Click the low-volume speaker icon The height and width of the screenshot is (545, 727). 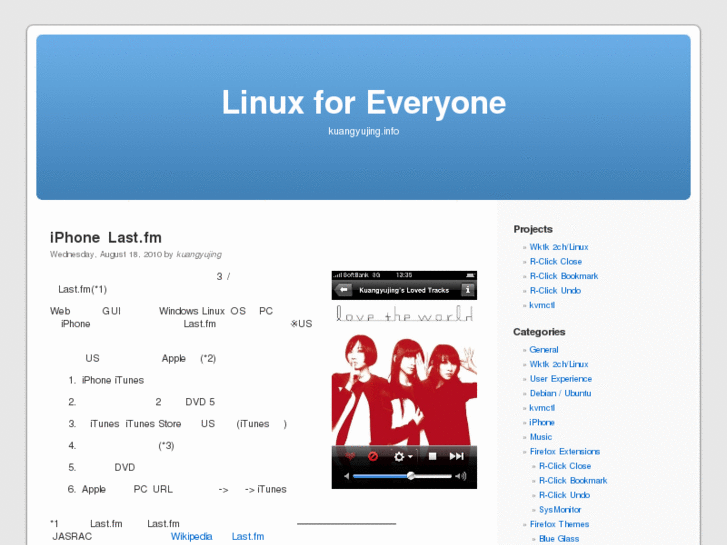coord(346,476)
